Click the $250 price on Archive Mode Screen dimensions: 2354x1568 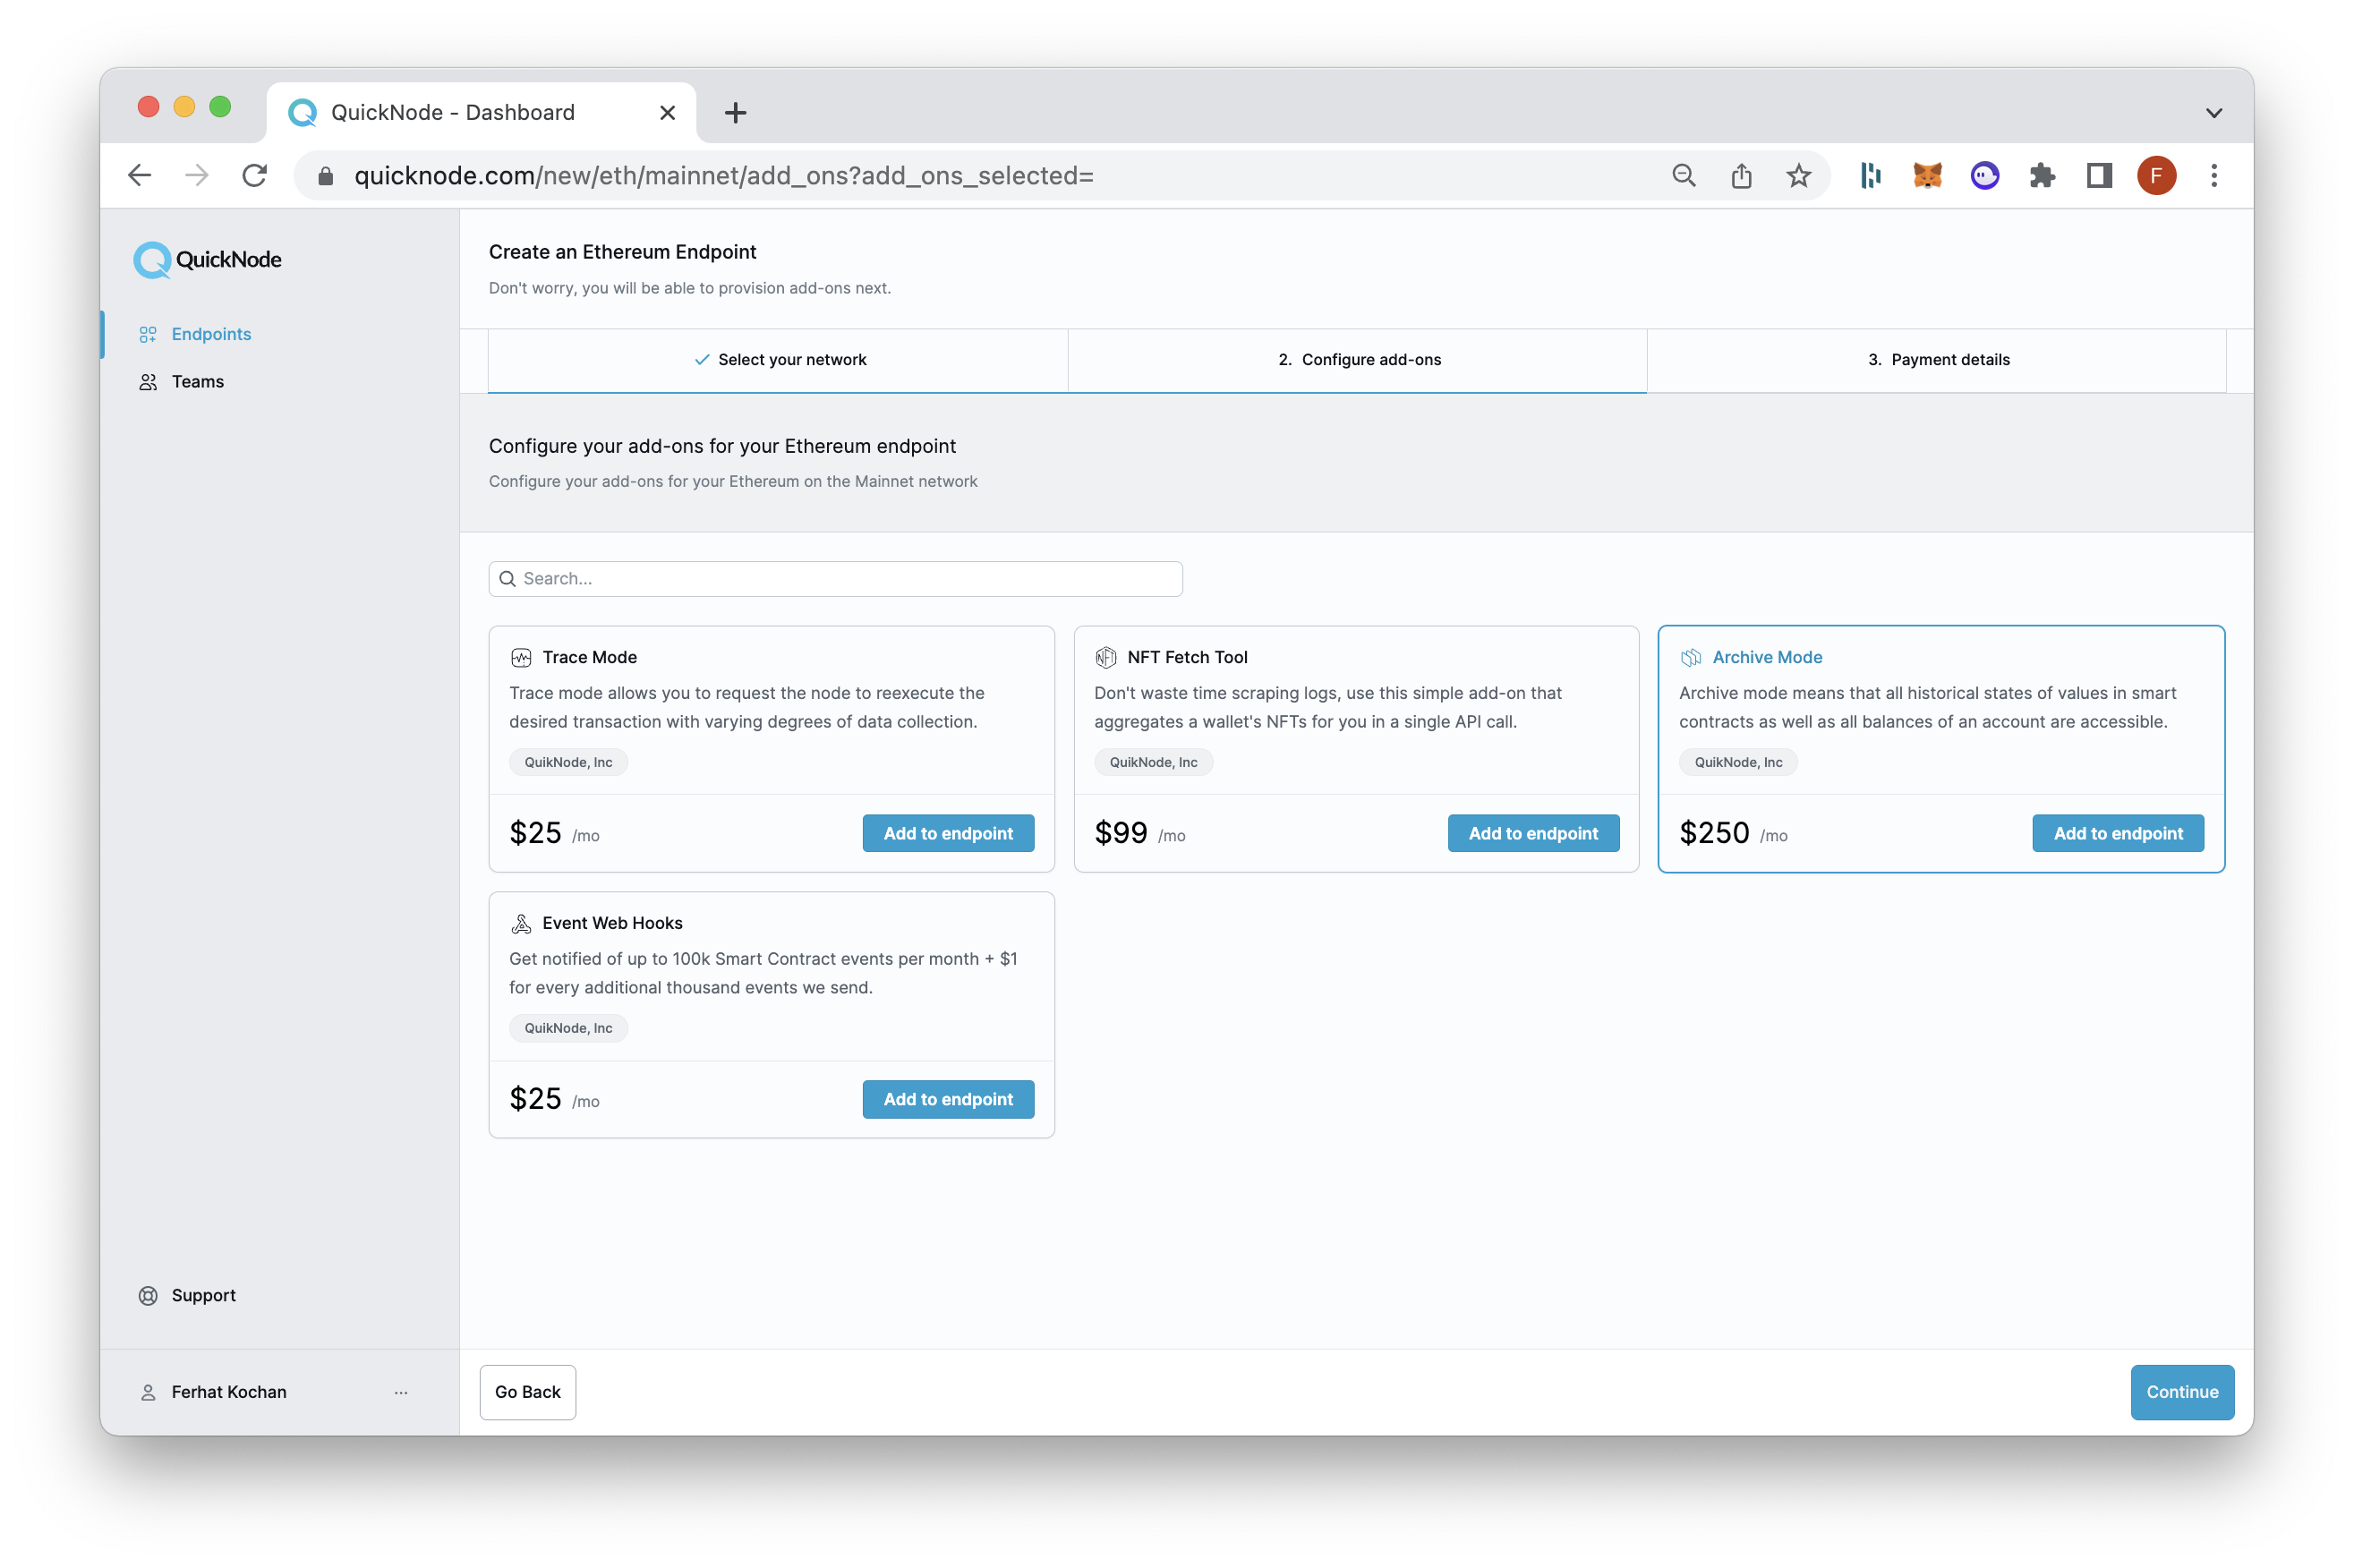(x=1714, y=833)
